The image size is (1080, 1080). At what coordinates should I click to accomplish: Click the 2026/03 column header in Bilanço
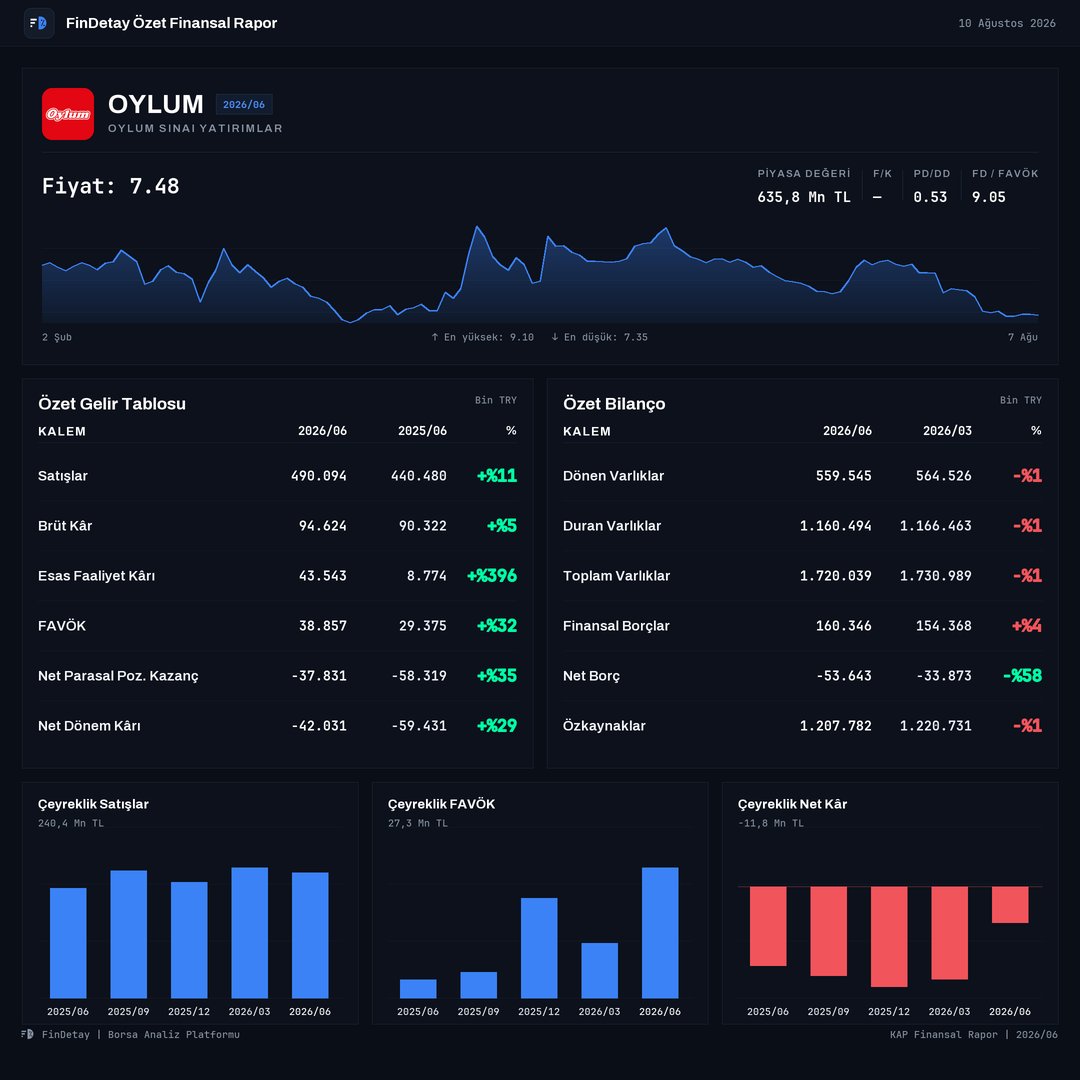pos(947,430)
